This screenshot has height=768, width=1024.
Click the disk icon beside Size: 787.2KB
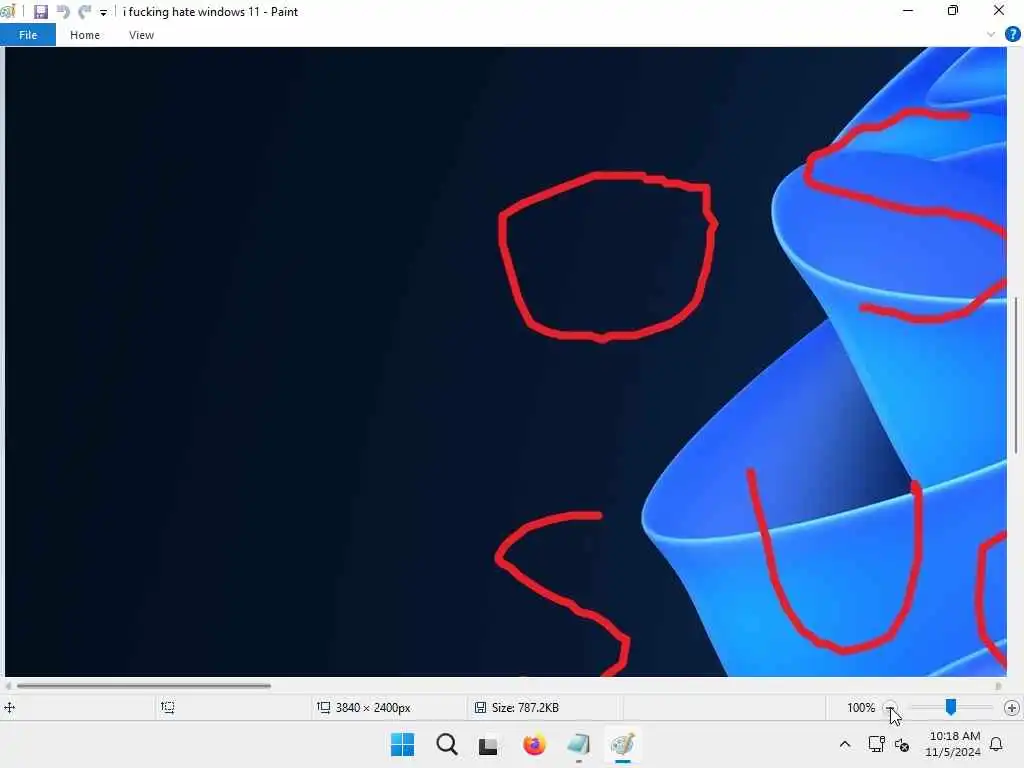pos(480,707)
